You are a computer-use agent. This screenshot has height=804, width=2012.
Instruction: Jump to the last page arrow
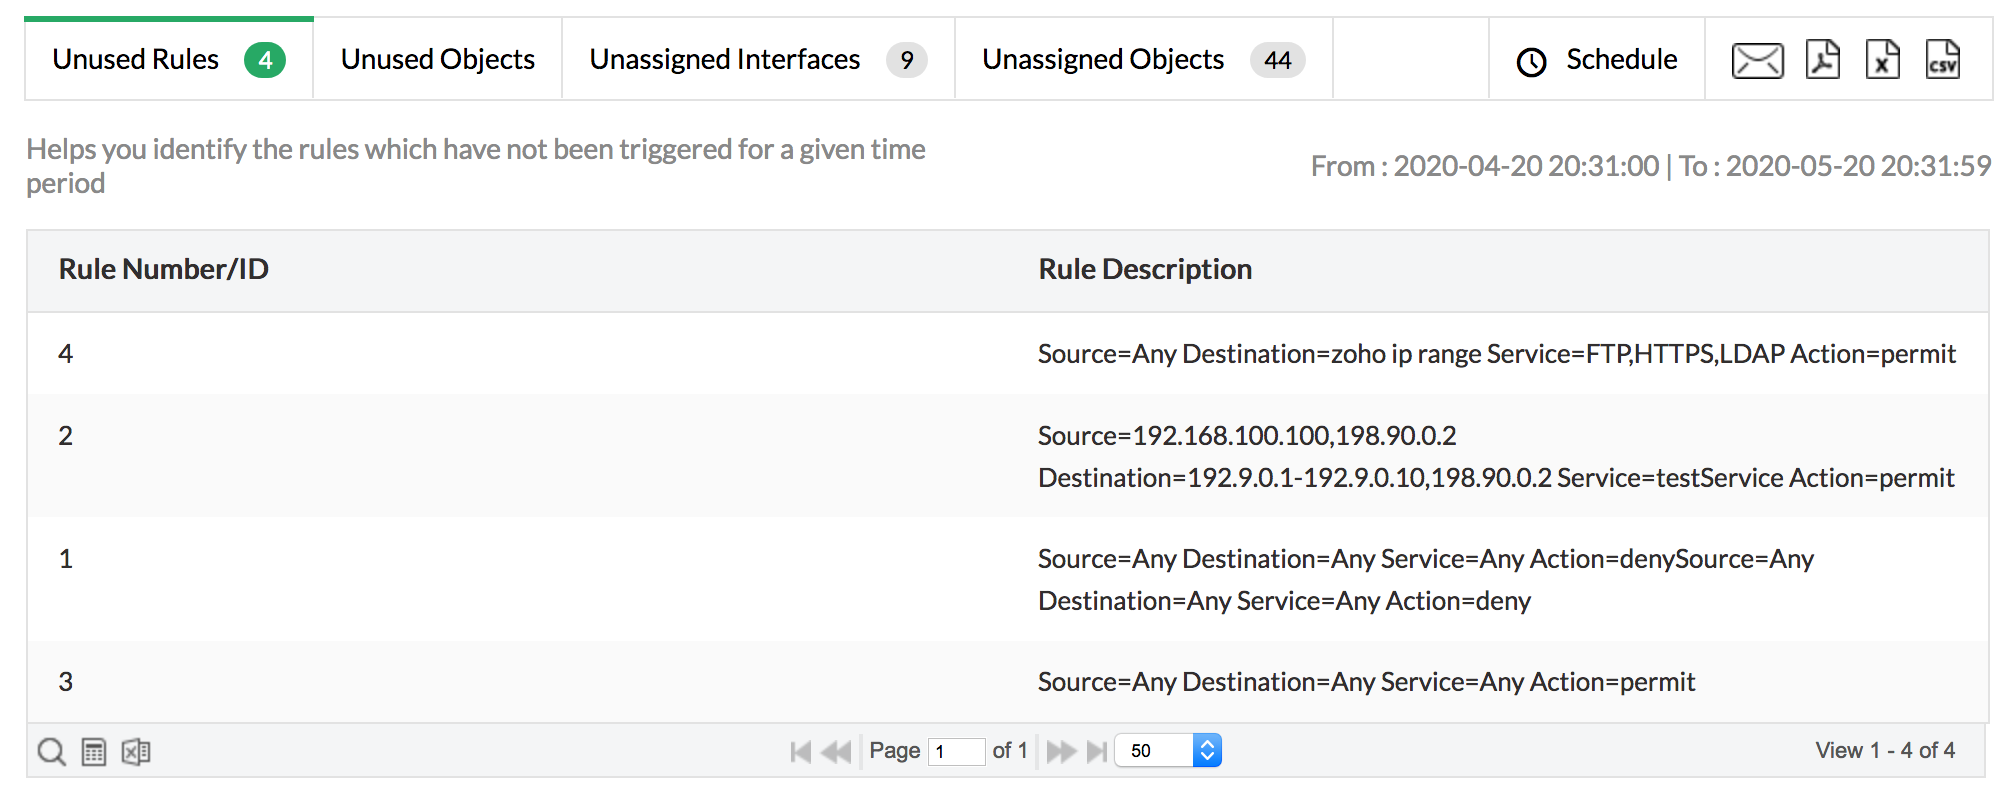click(1097, 751)
